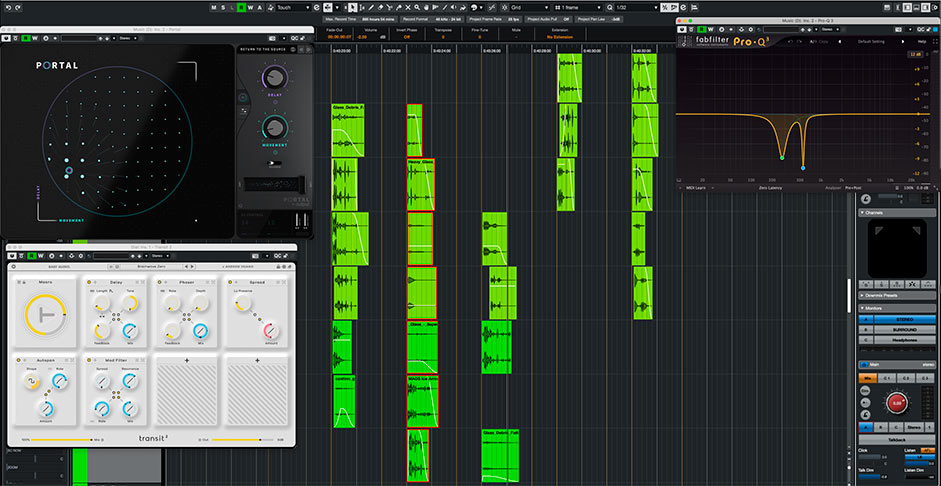Click the color palette tool icon
Image resolution: width=941 pixels, height=486 pixels.
pos(474,7)
